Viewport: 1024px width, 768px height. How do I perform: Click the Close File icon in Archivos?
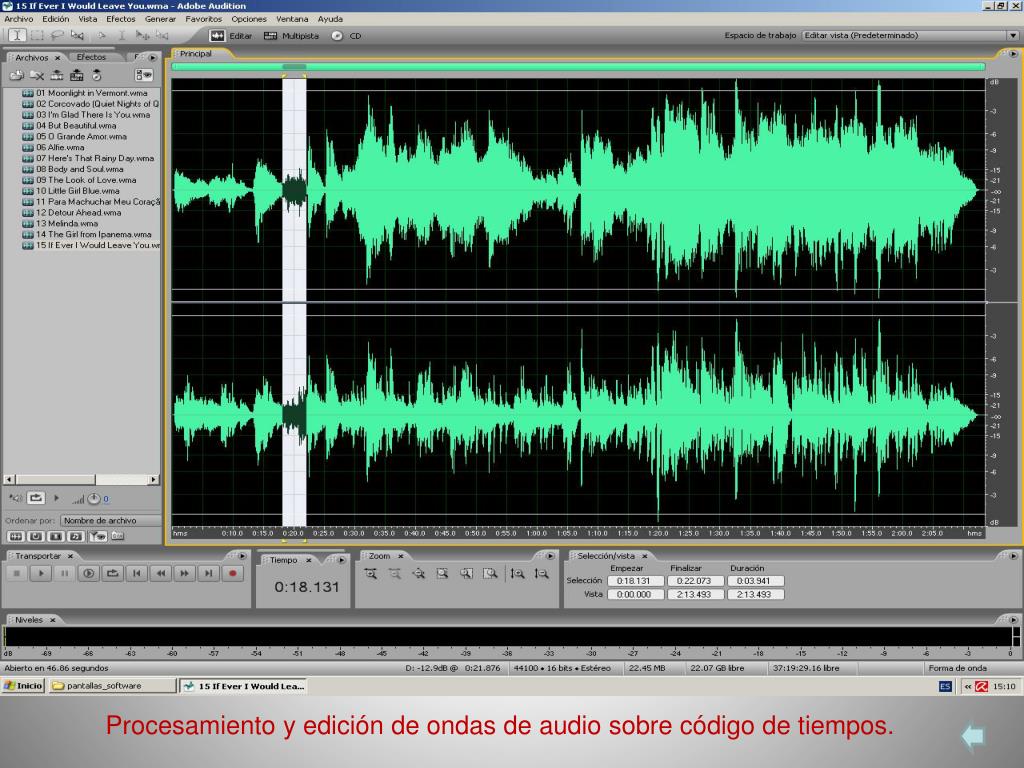(37, 76)
